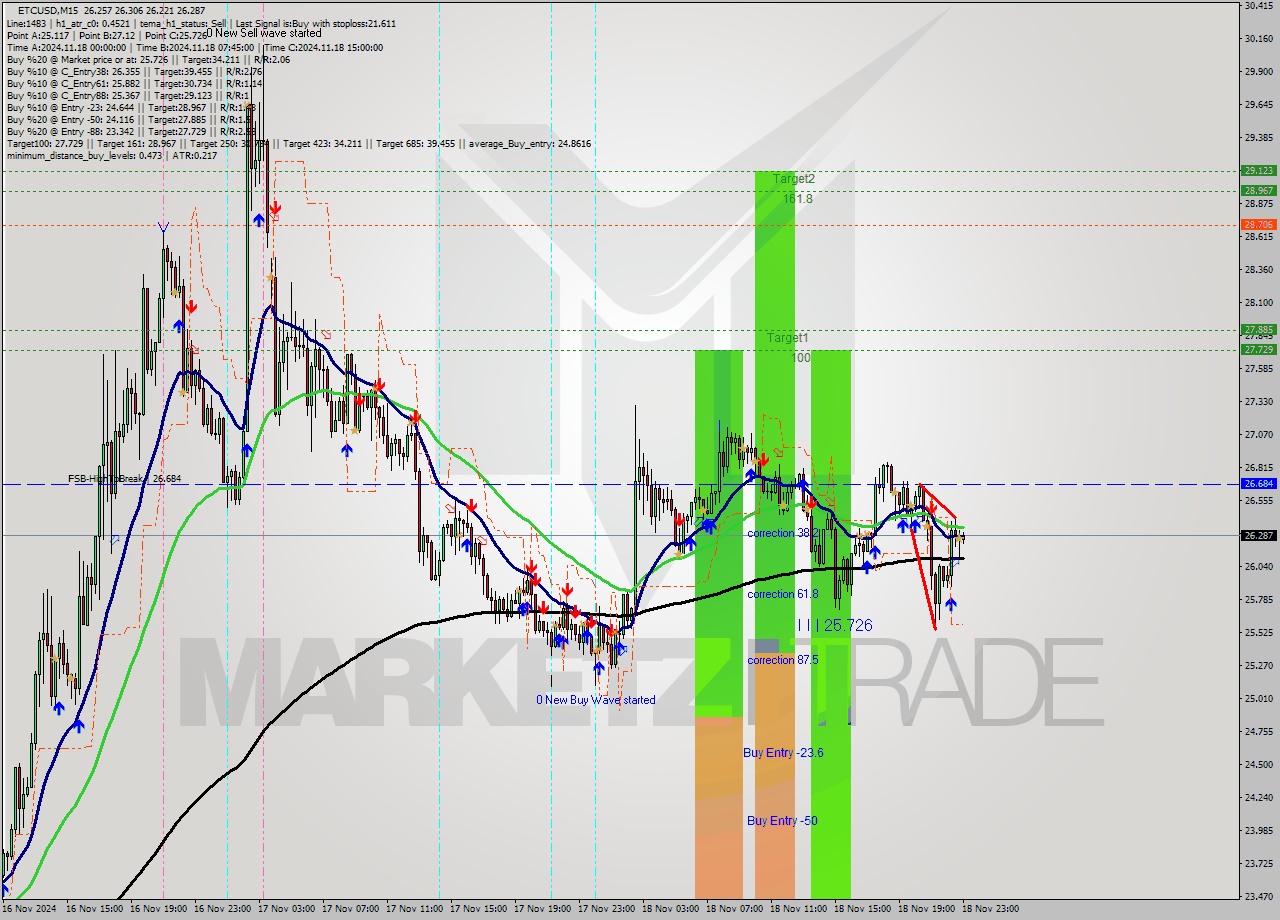
Task: Click the '18 Nov 11:00' time label
Action: coord(798,909)
